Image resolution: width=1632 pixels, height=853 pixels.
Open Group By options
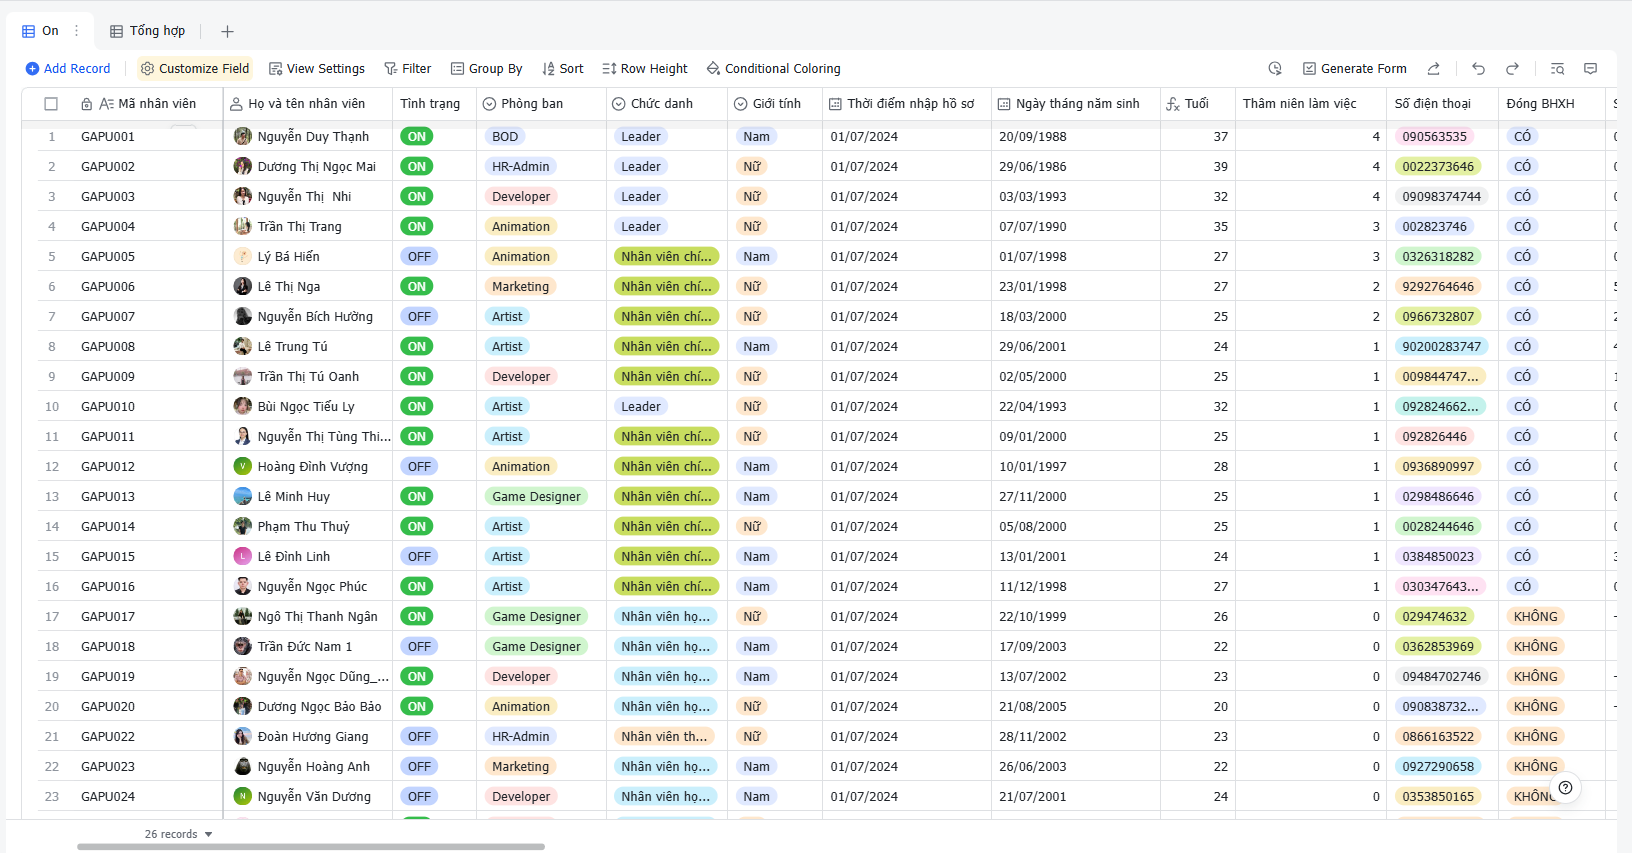487,69
